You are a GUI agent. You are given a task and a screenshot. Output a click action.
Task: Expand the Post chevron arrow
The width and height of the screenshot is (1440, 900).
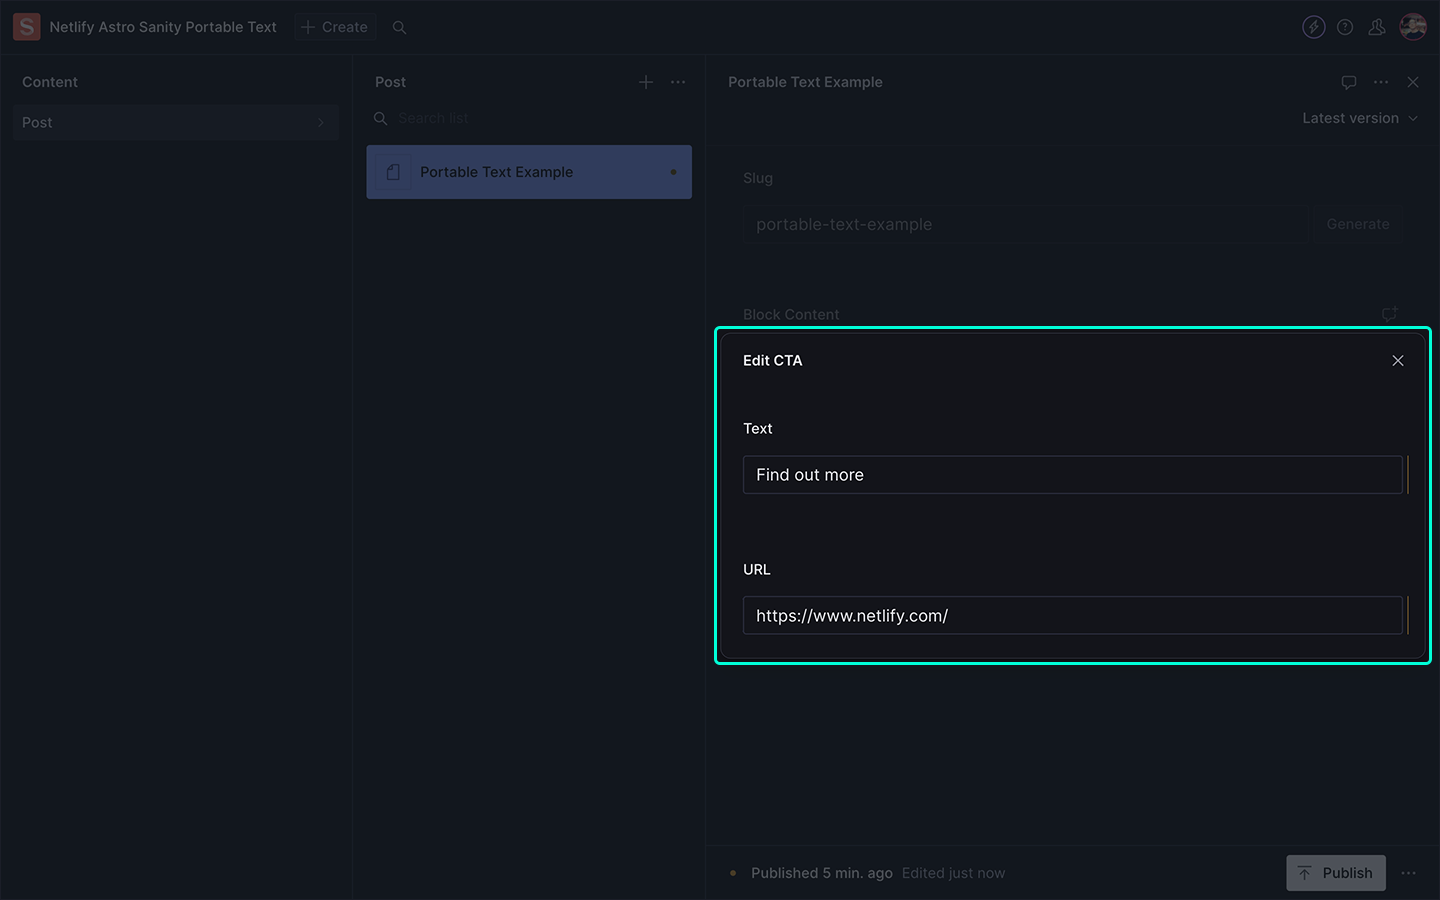coord(320,123)
